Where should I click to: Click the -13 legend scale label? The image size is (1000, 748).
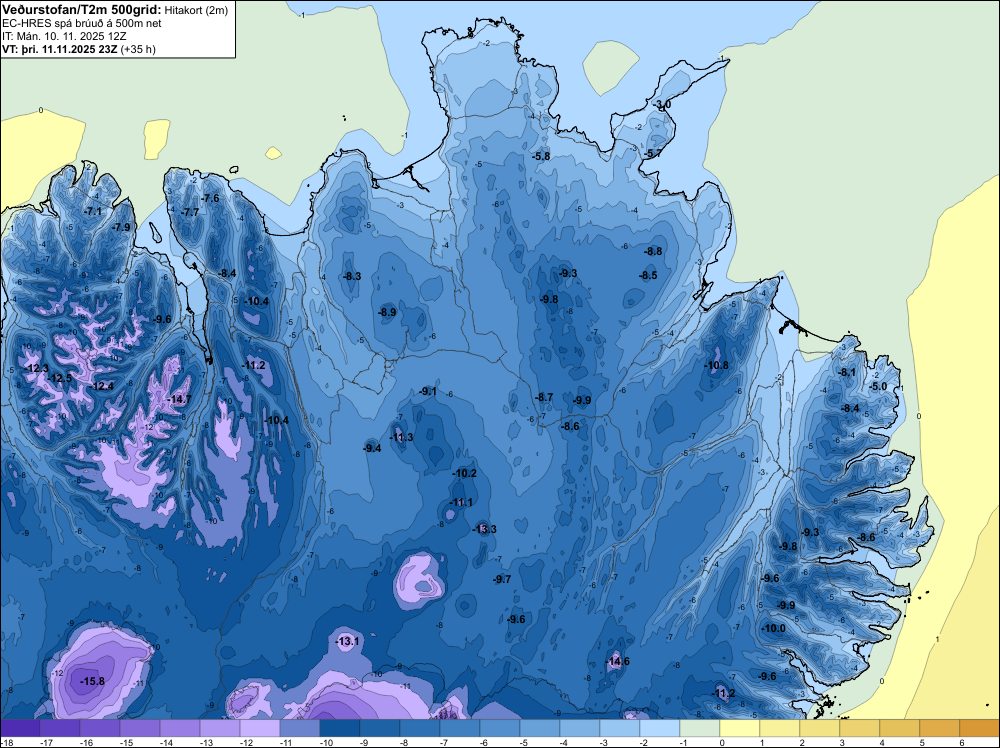click(207, 742)
